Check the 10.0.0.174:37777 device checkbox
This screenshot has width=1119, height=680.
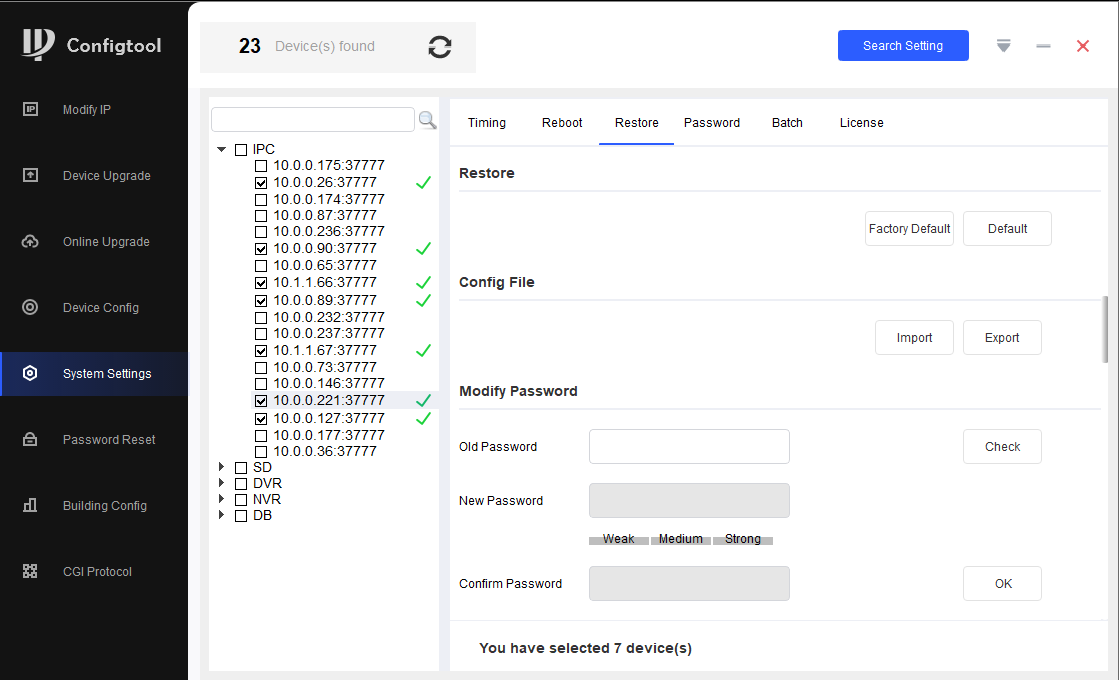[x=261, y=200]
